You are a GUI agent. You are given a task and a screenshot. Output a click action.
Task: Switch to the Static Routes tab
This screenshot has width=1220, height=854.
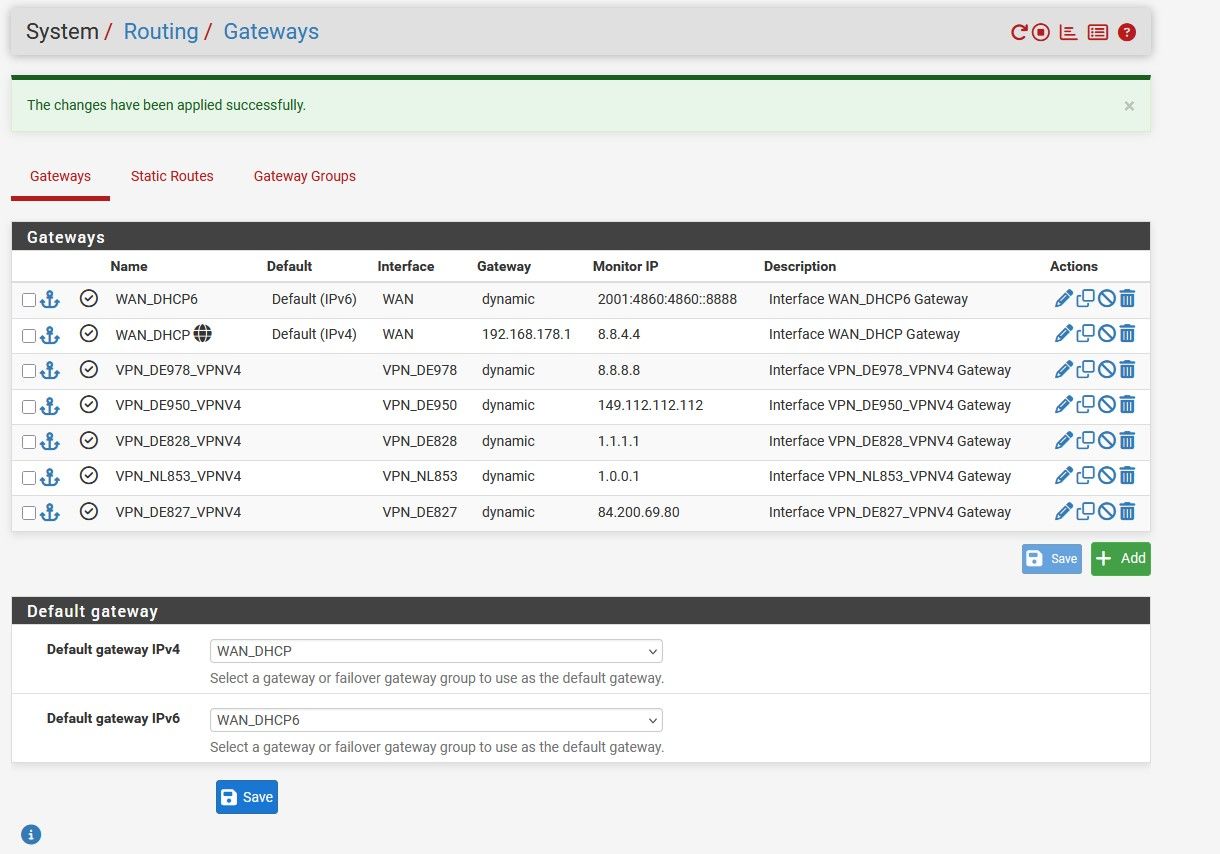click(x=172, y=176)
